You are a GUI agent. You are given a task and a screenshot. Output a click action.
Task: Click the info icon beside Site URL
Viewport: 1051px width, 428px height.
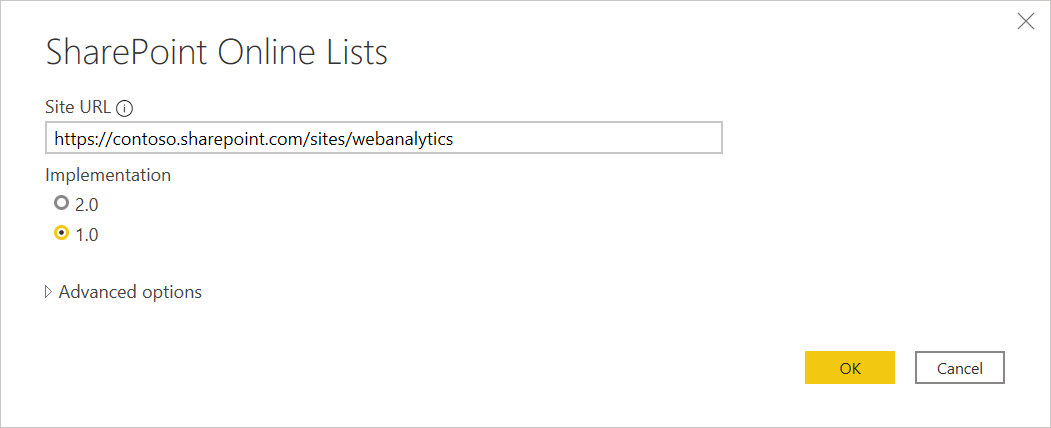click(x=125, y=108)
